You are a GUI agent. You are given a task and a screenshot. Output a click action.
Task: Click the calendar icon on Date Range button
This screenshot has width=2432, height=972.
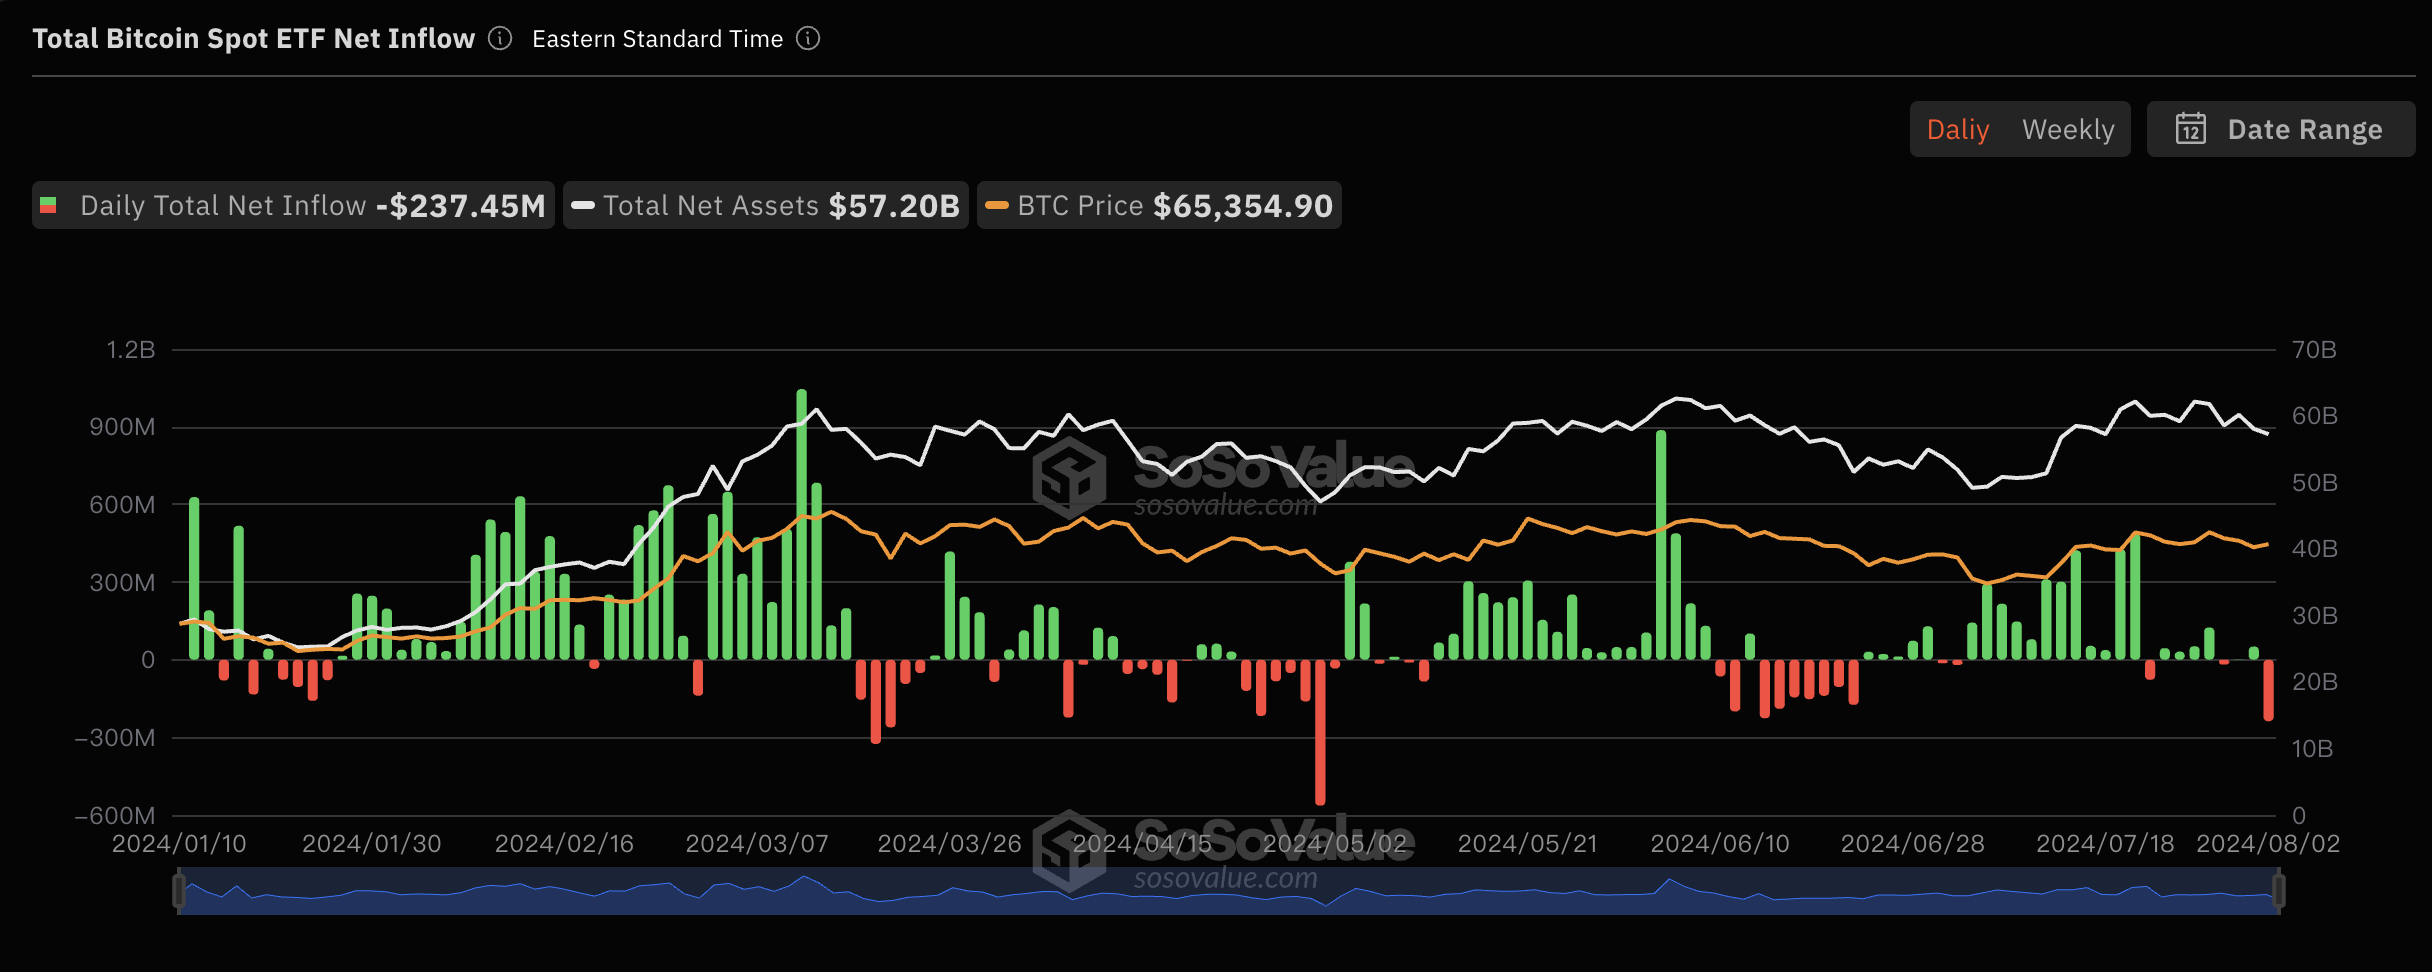click(2193, 129)
